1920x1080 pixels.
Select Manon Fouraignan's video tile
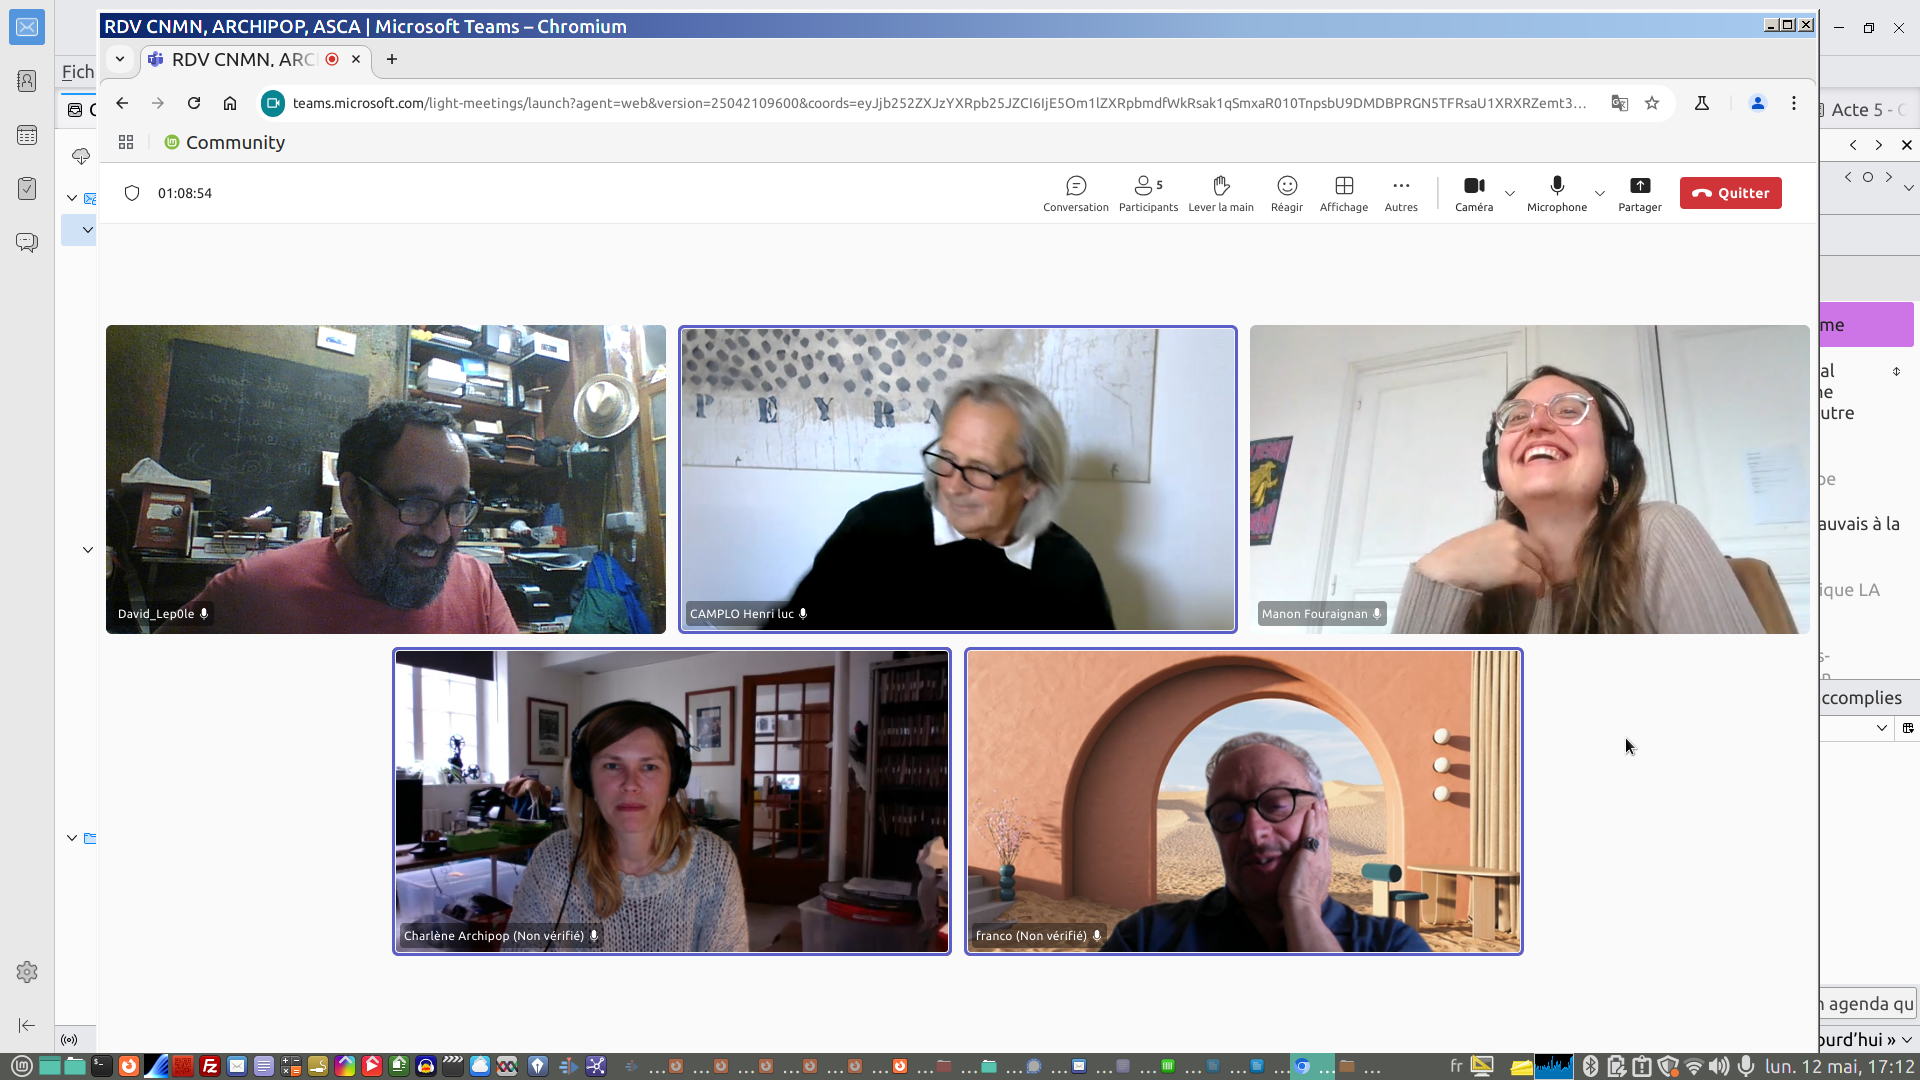(1528, 479)
